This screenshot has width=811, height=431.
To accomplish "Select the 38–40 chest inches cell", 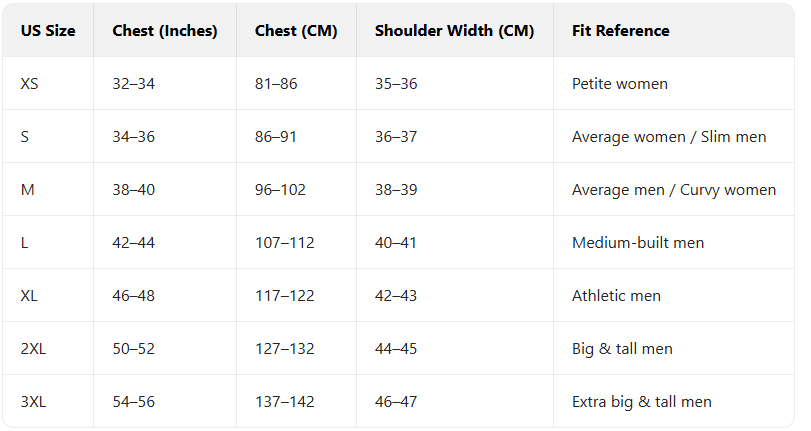I will point(134,190).
